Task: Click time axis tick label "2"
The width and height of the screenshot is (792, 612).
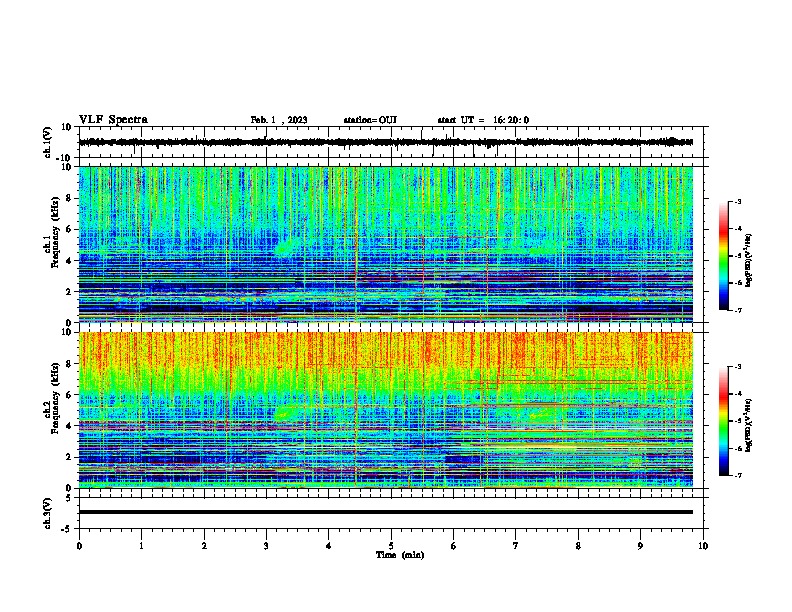Action: click(204, 546)
